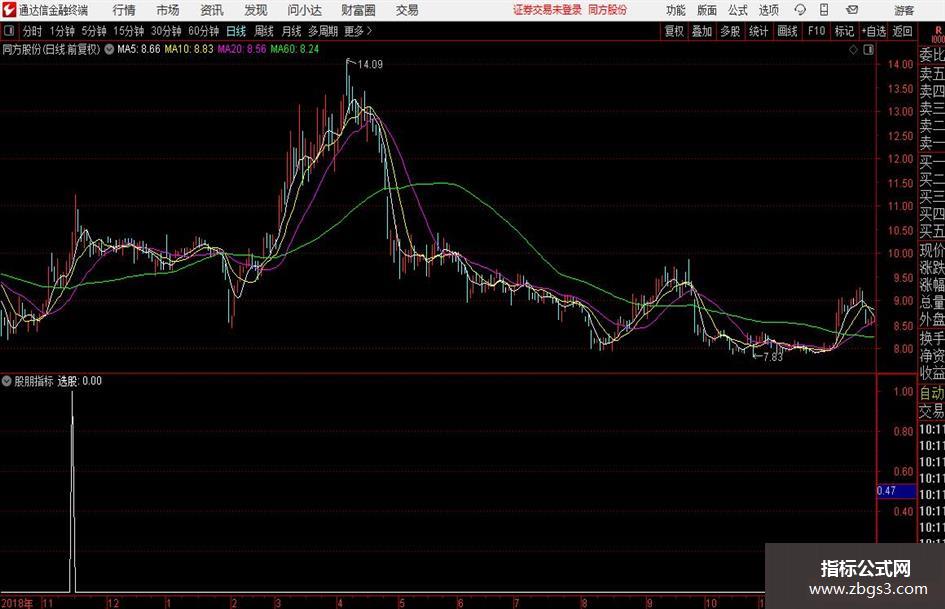Click the 多股 multi-stock toolbar button
The height and width of the screenshot is (609, 945).
(x=730, y=31)
